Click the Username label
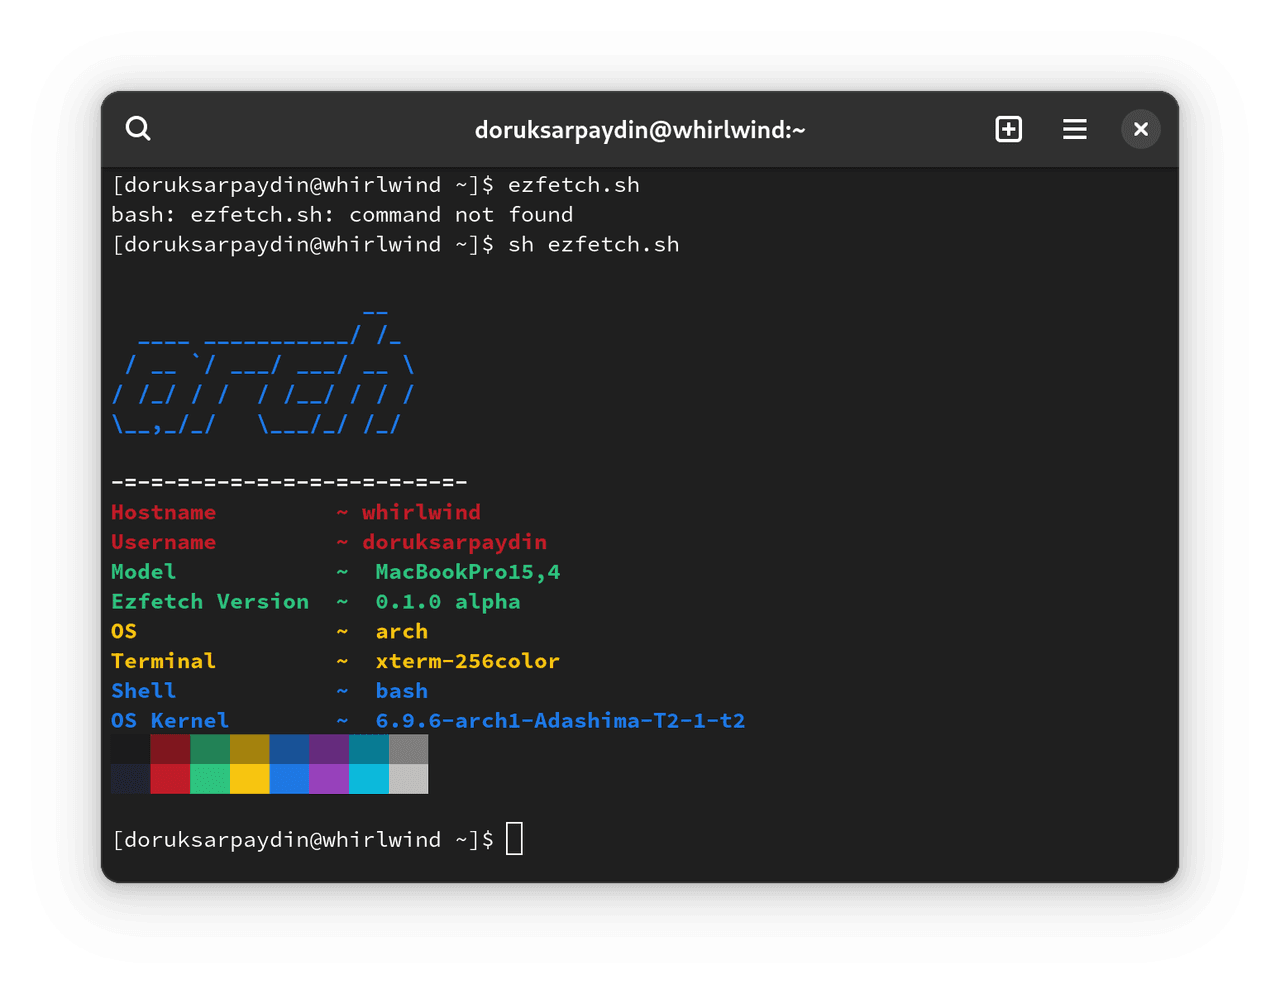Image resolution: width=1280 pixels, height=994 pixels. (163, 542)
